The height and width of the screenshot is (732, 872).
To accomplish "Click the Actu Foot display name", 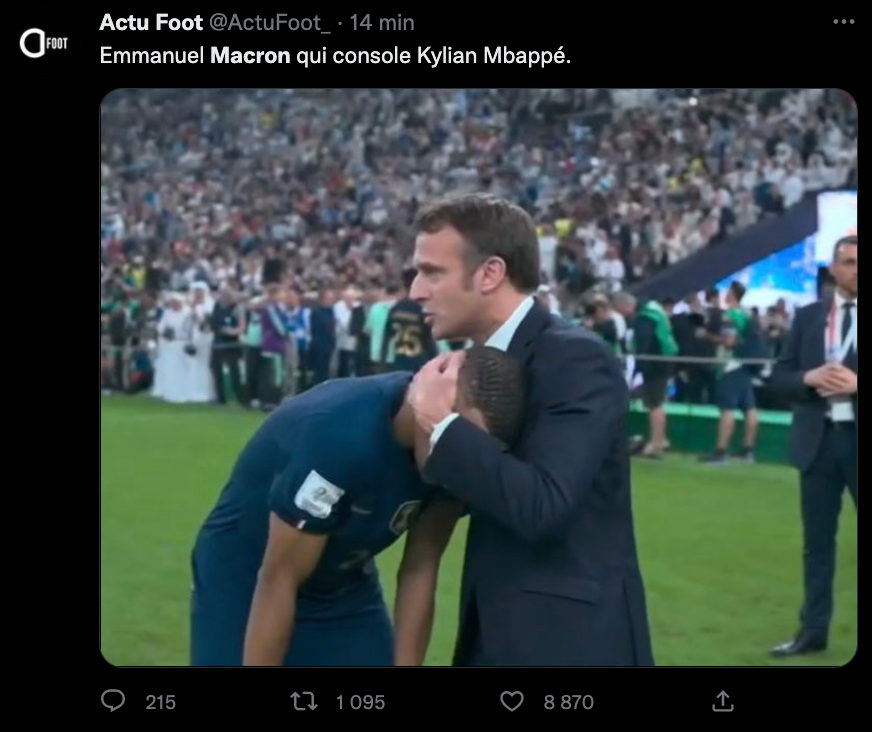I will point(151,23).
